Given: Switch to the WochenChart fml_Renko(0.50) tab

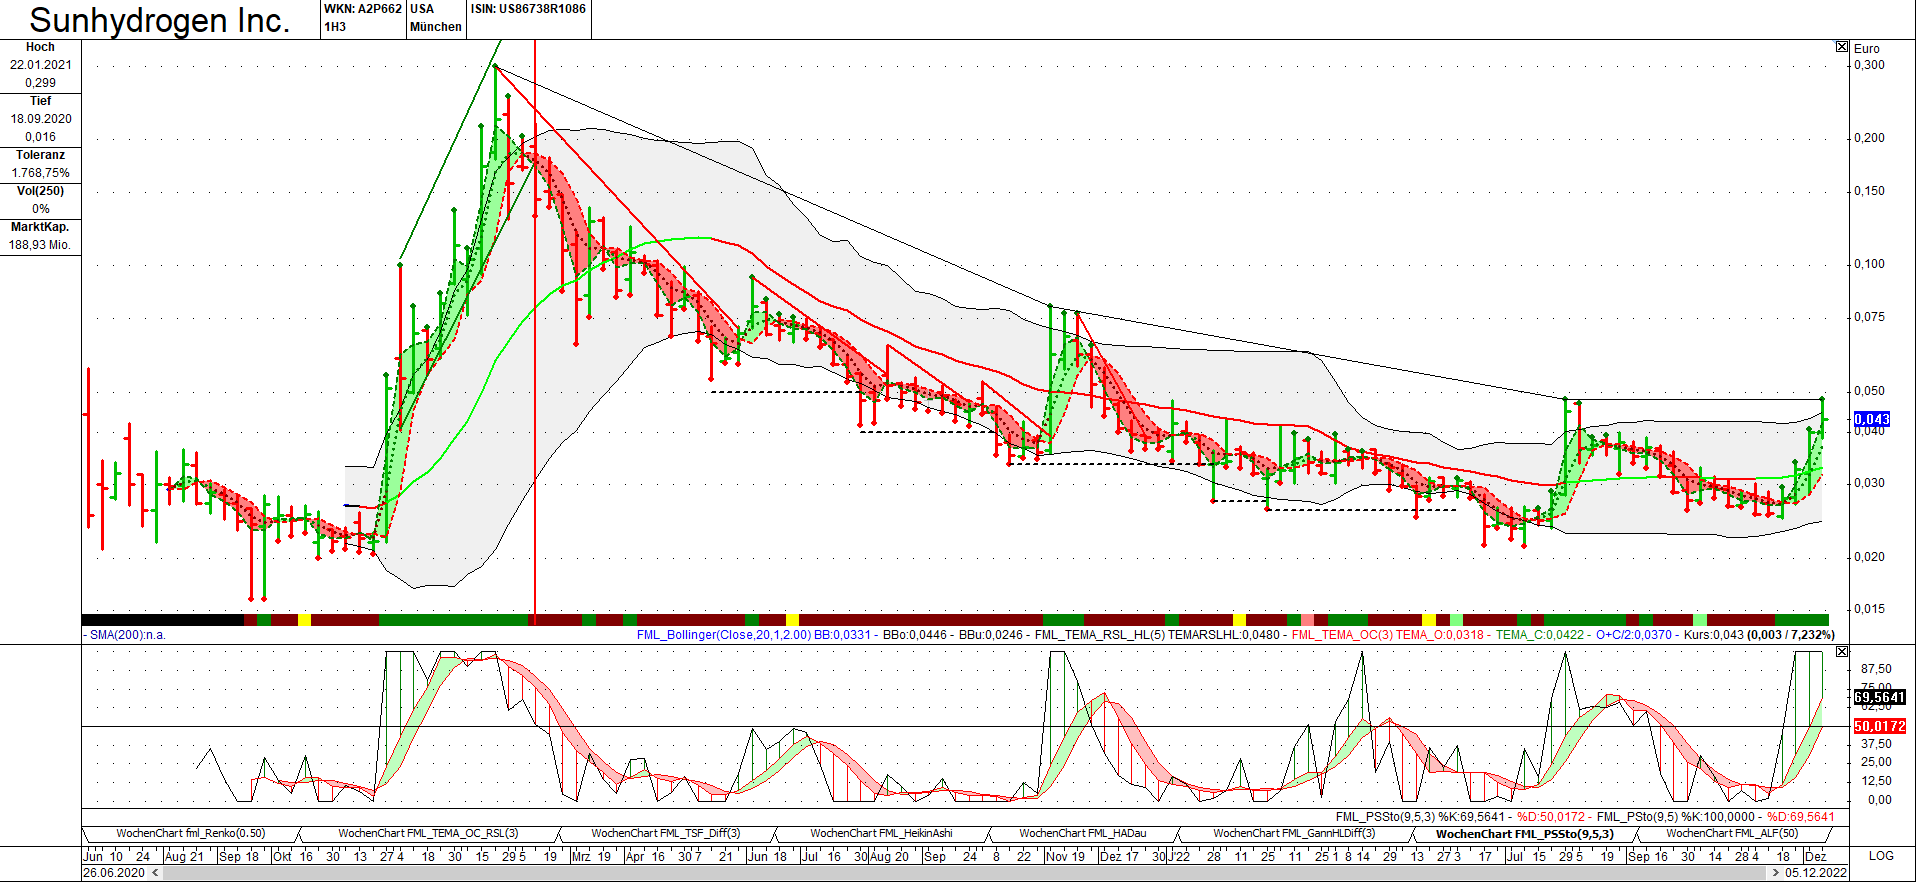Looking at the screenshot, I should (x=190, y=833).
